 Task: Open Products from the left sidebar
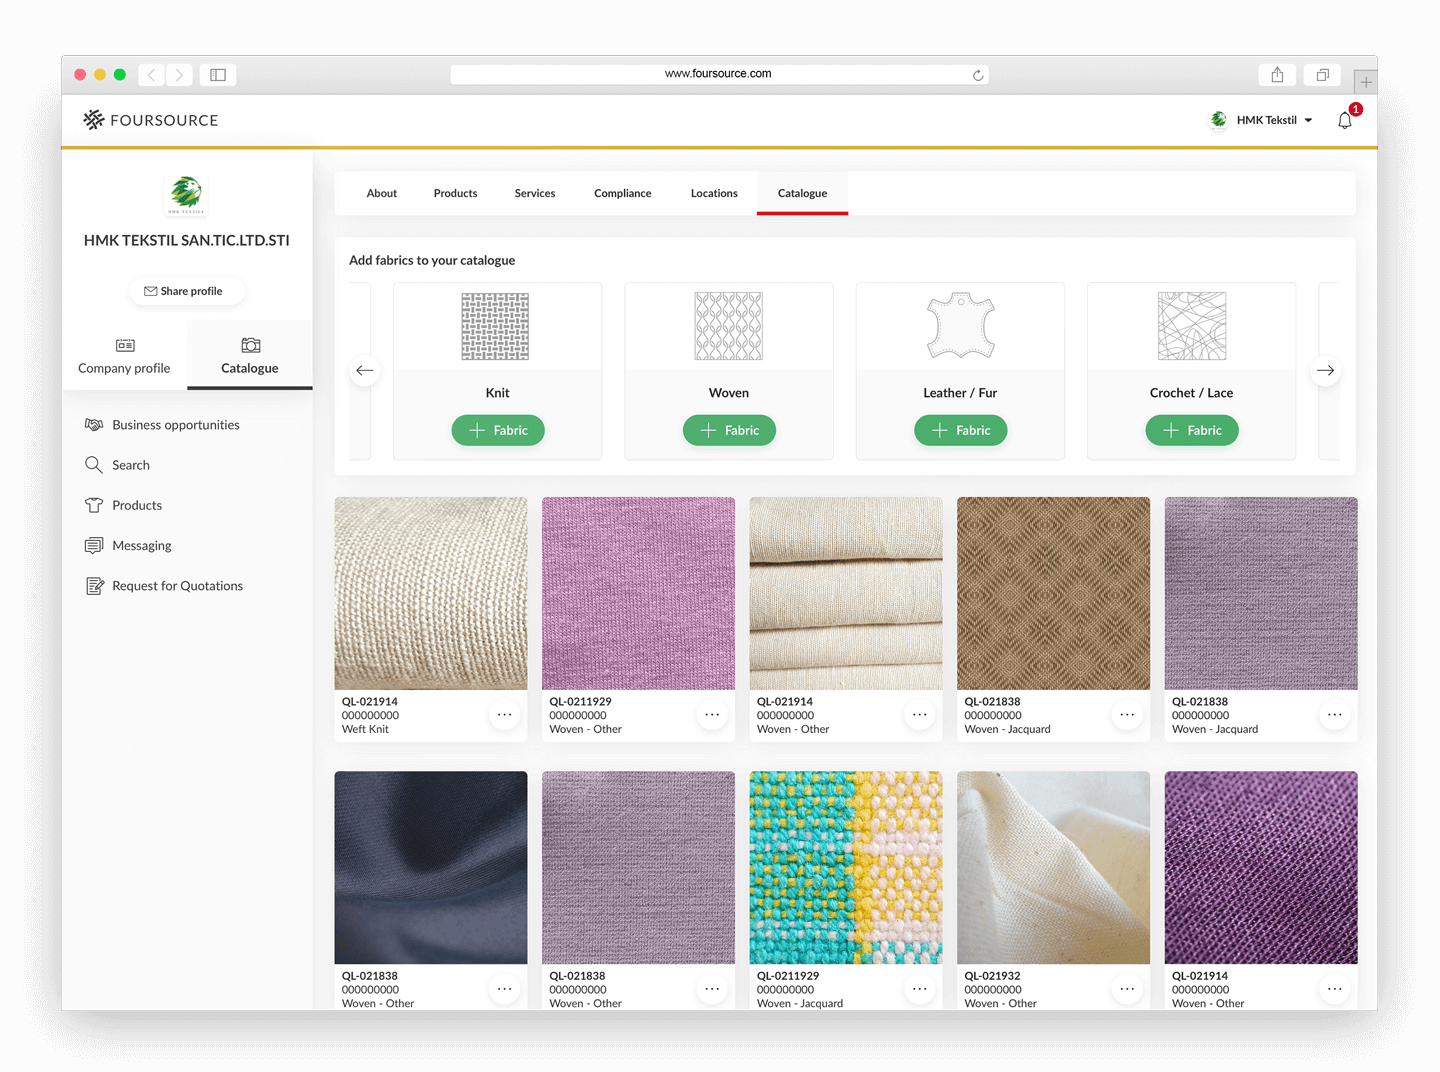[136, 505]
